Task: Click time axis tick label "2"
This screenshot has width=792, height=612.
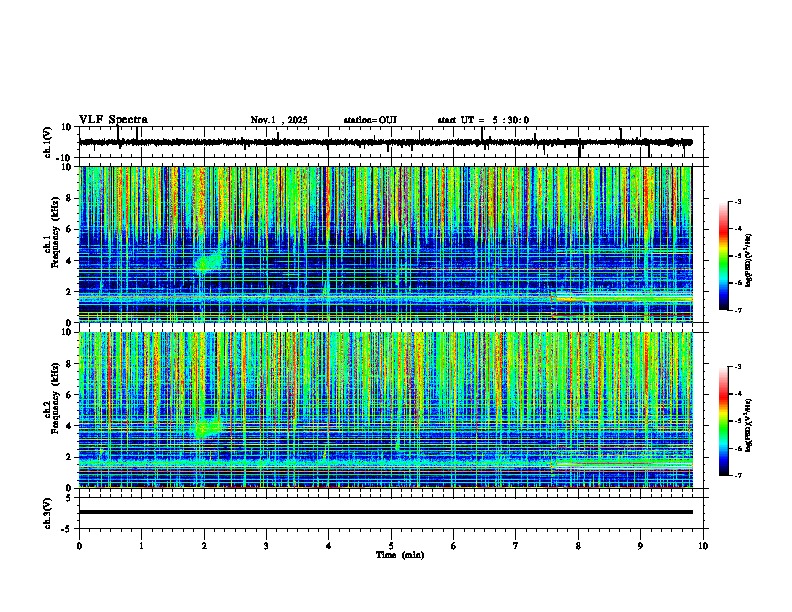Action: (204, 546)
